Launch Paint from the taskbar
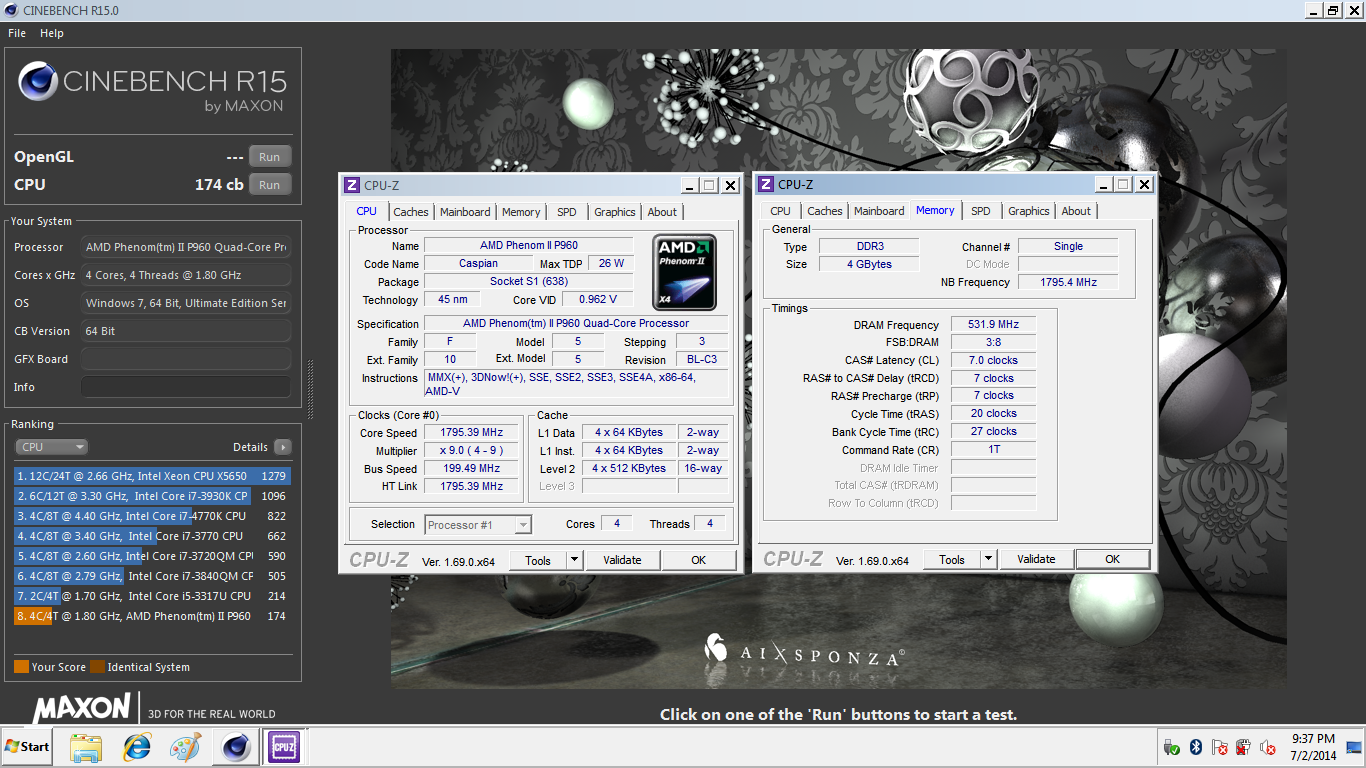 click(185, 746)
